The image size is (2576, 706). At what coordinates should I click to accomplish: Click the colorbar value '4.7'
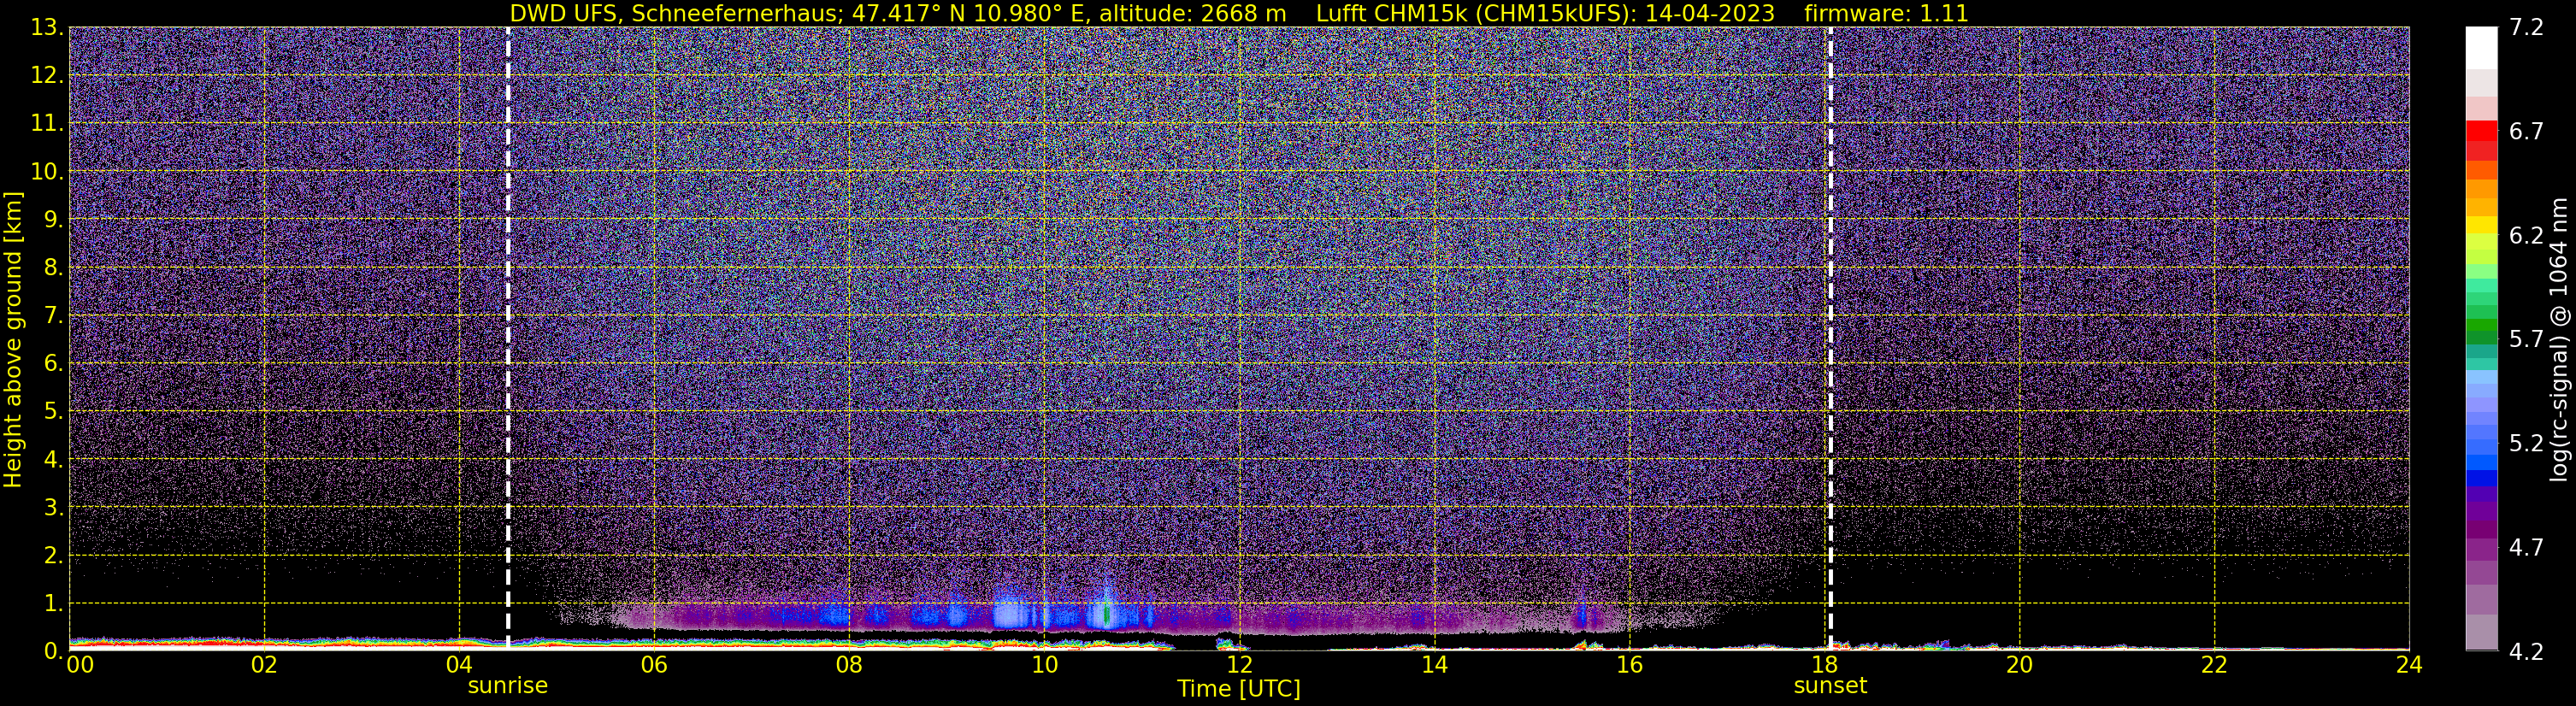click(2526, 548)
